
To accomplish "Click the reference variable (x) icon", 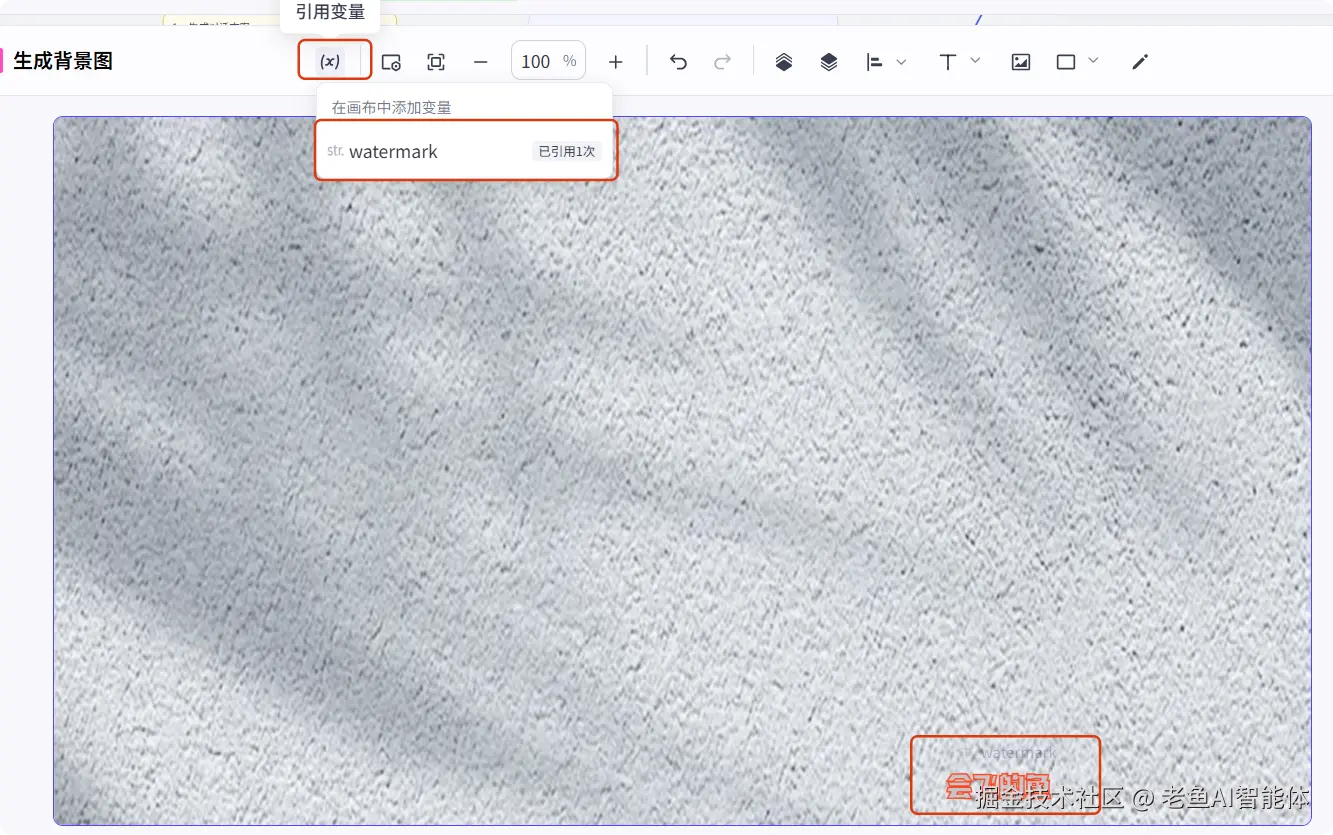I will click(x=330, y=61).
